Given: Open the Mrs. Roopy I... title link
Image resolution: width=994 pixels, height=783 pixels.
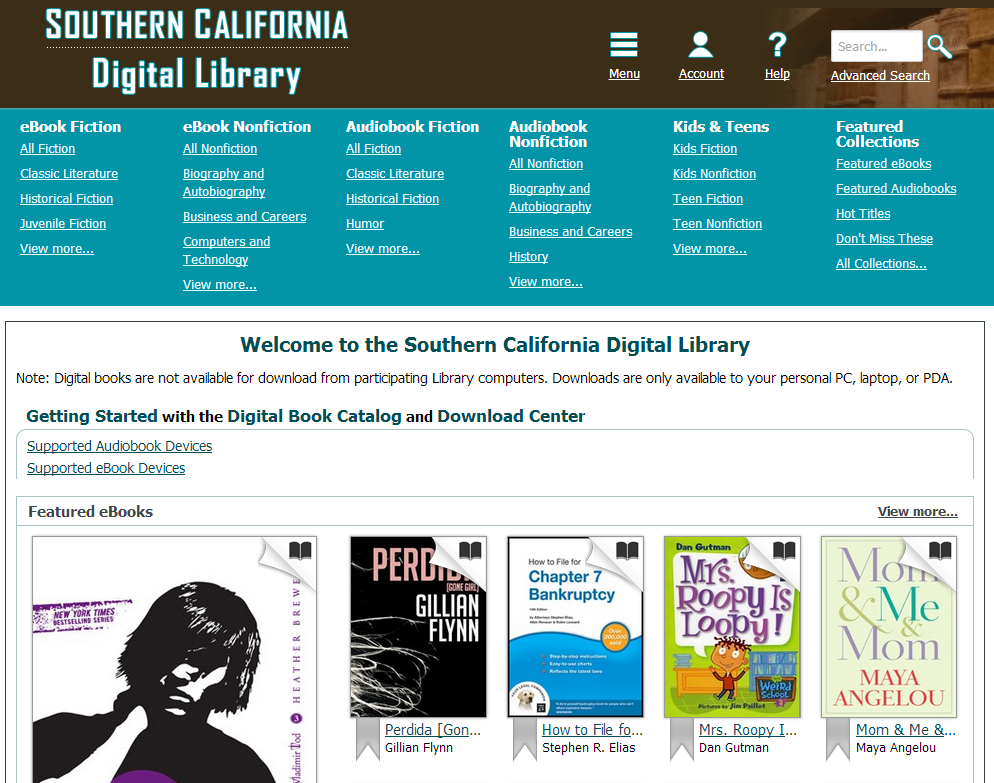Looking at the screenshot, I should [748, 730].
